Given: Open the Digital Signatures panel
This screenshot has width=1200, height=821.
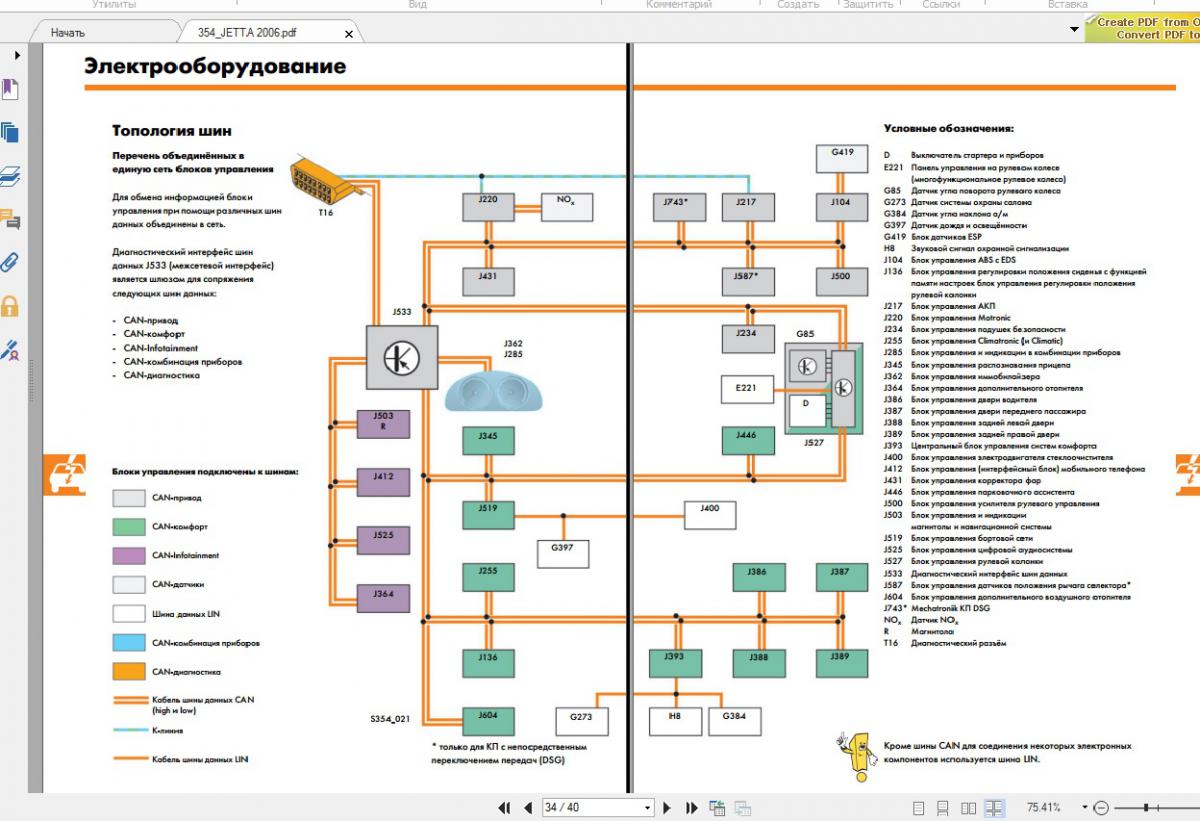Looking at the screenshot, I should (10, 350).
